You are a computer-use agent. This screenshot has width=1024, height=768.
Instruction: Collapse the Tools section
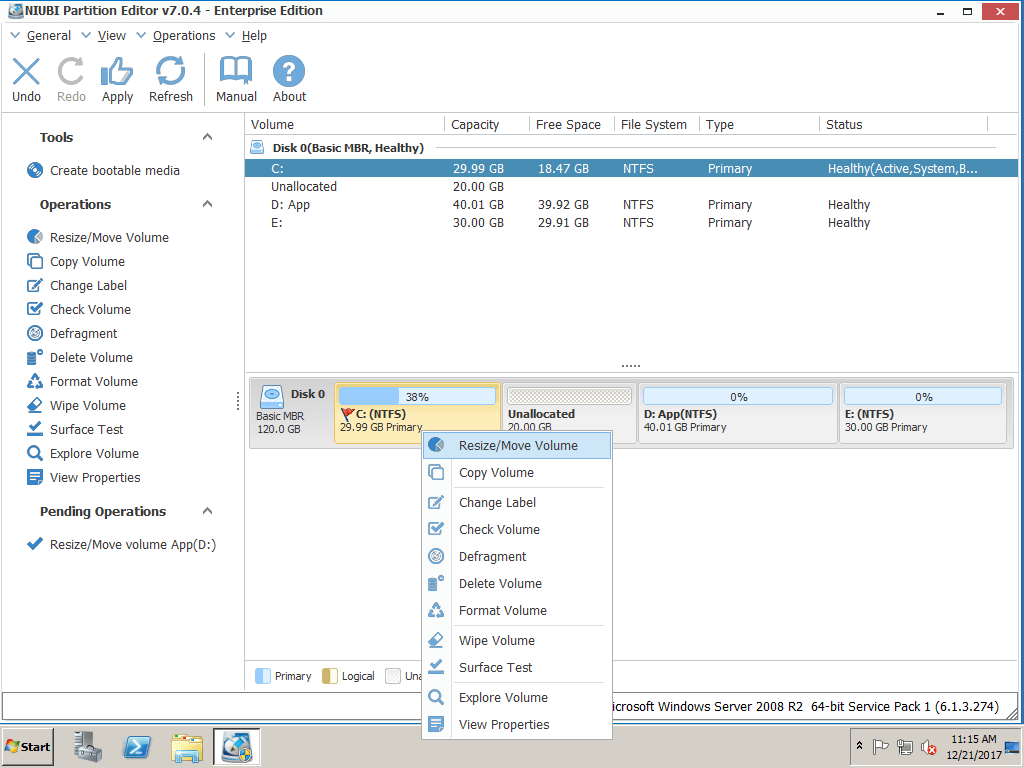click(207, 137)
